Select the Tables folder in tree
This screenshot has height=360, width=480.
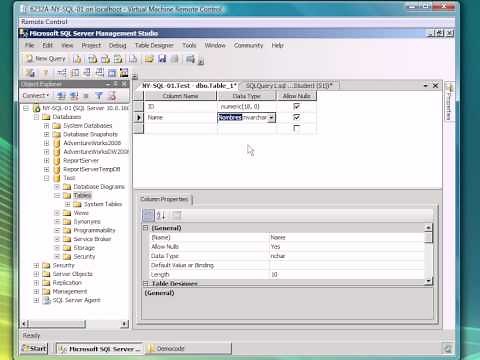point(83,195)
